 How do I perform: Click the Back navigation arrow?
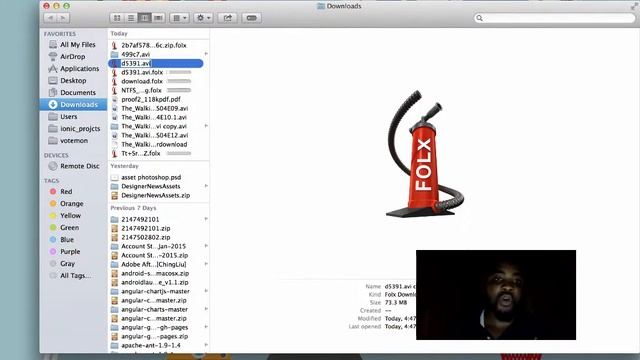50,18
